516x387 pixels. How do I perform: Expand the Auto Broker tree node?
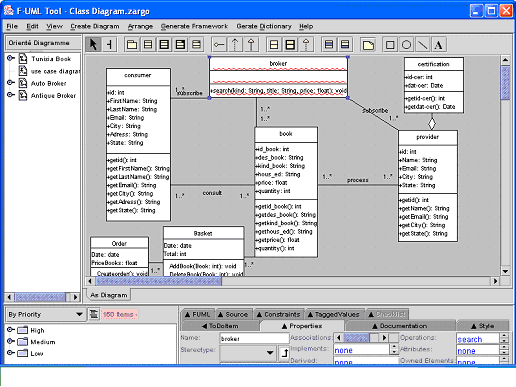[11, 82]
